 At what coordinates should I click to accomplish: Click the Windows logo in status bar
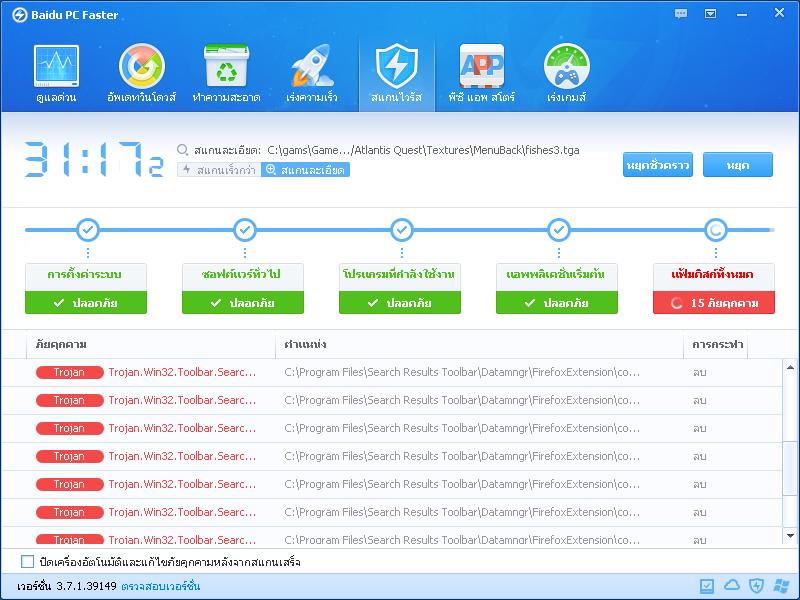tap(781, 586)
